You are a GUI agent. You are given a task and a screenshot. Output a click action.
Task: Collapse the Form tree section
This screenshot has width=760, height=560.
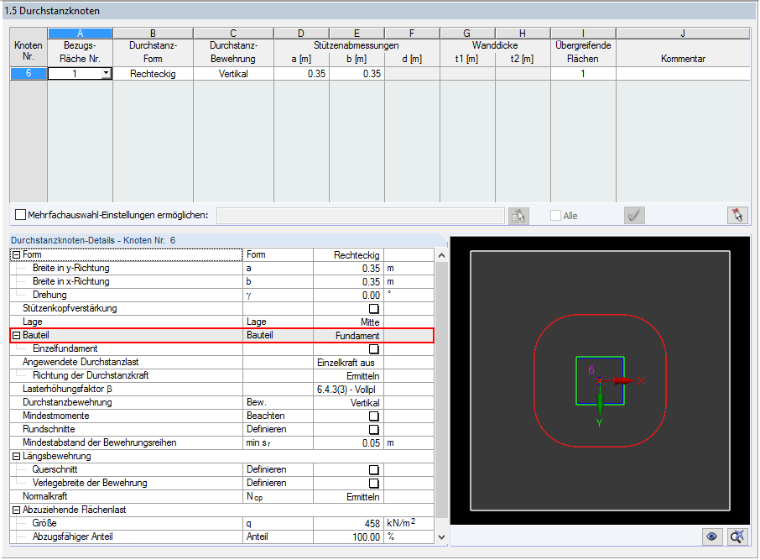pyautogui.click(x=16, y=255)
